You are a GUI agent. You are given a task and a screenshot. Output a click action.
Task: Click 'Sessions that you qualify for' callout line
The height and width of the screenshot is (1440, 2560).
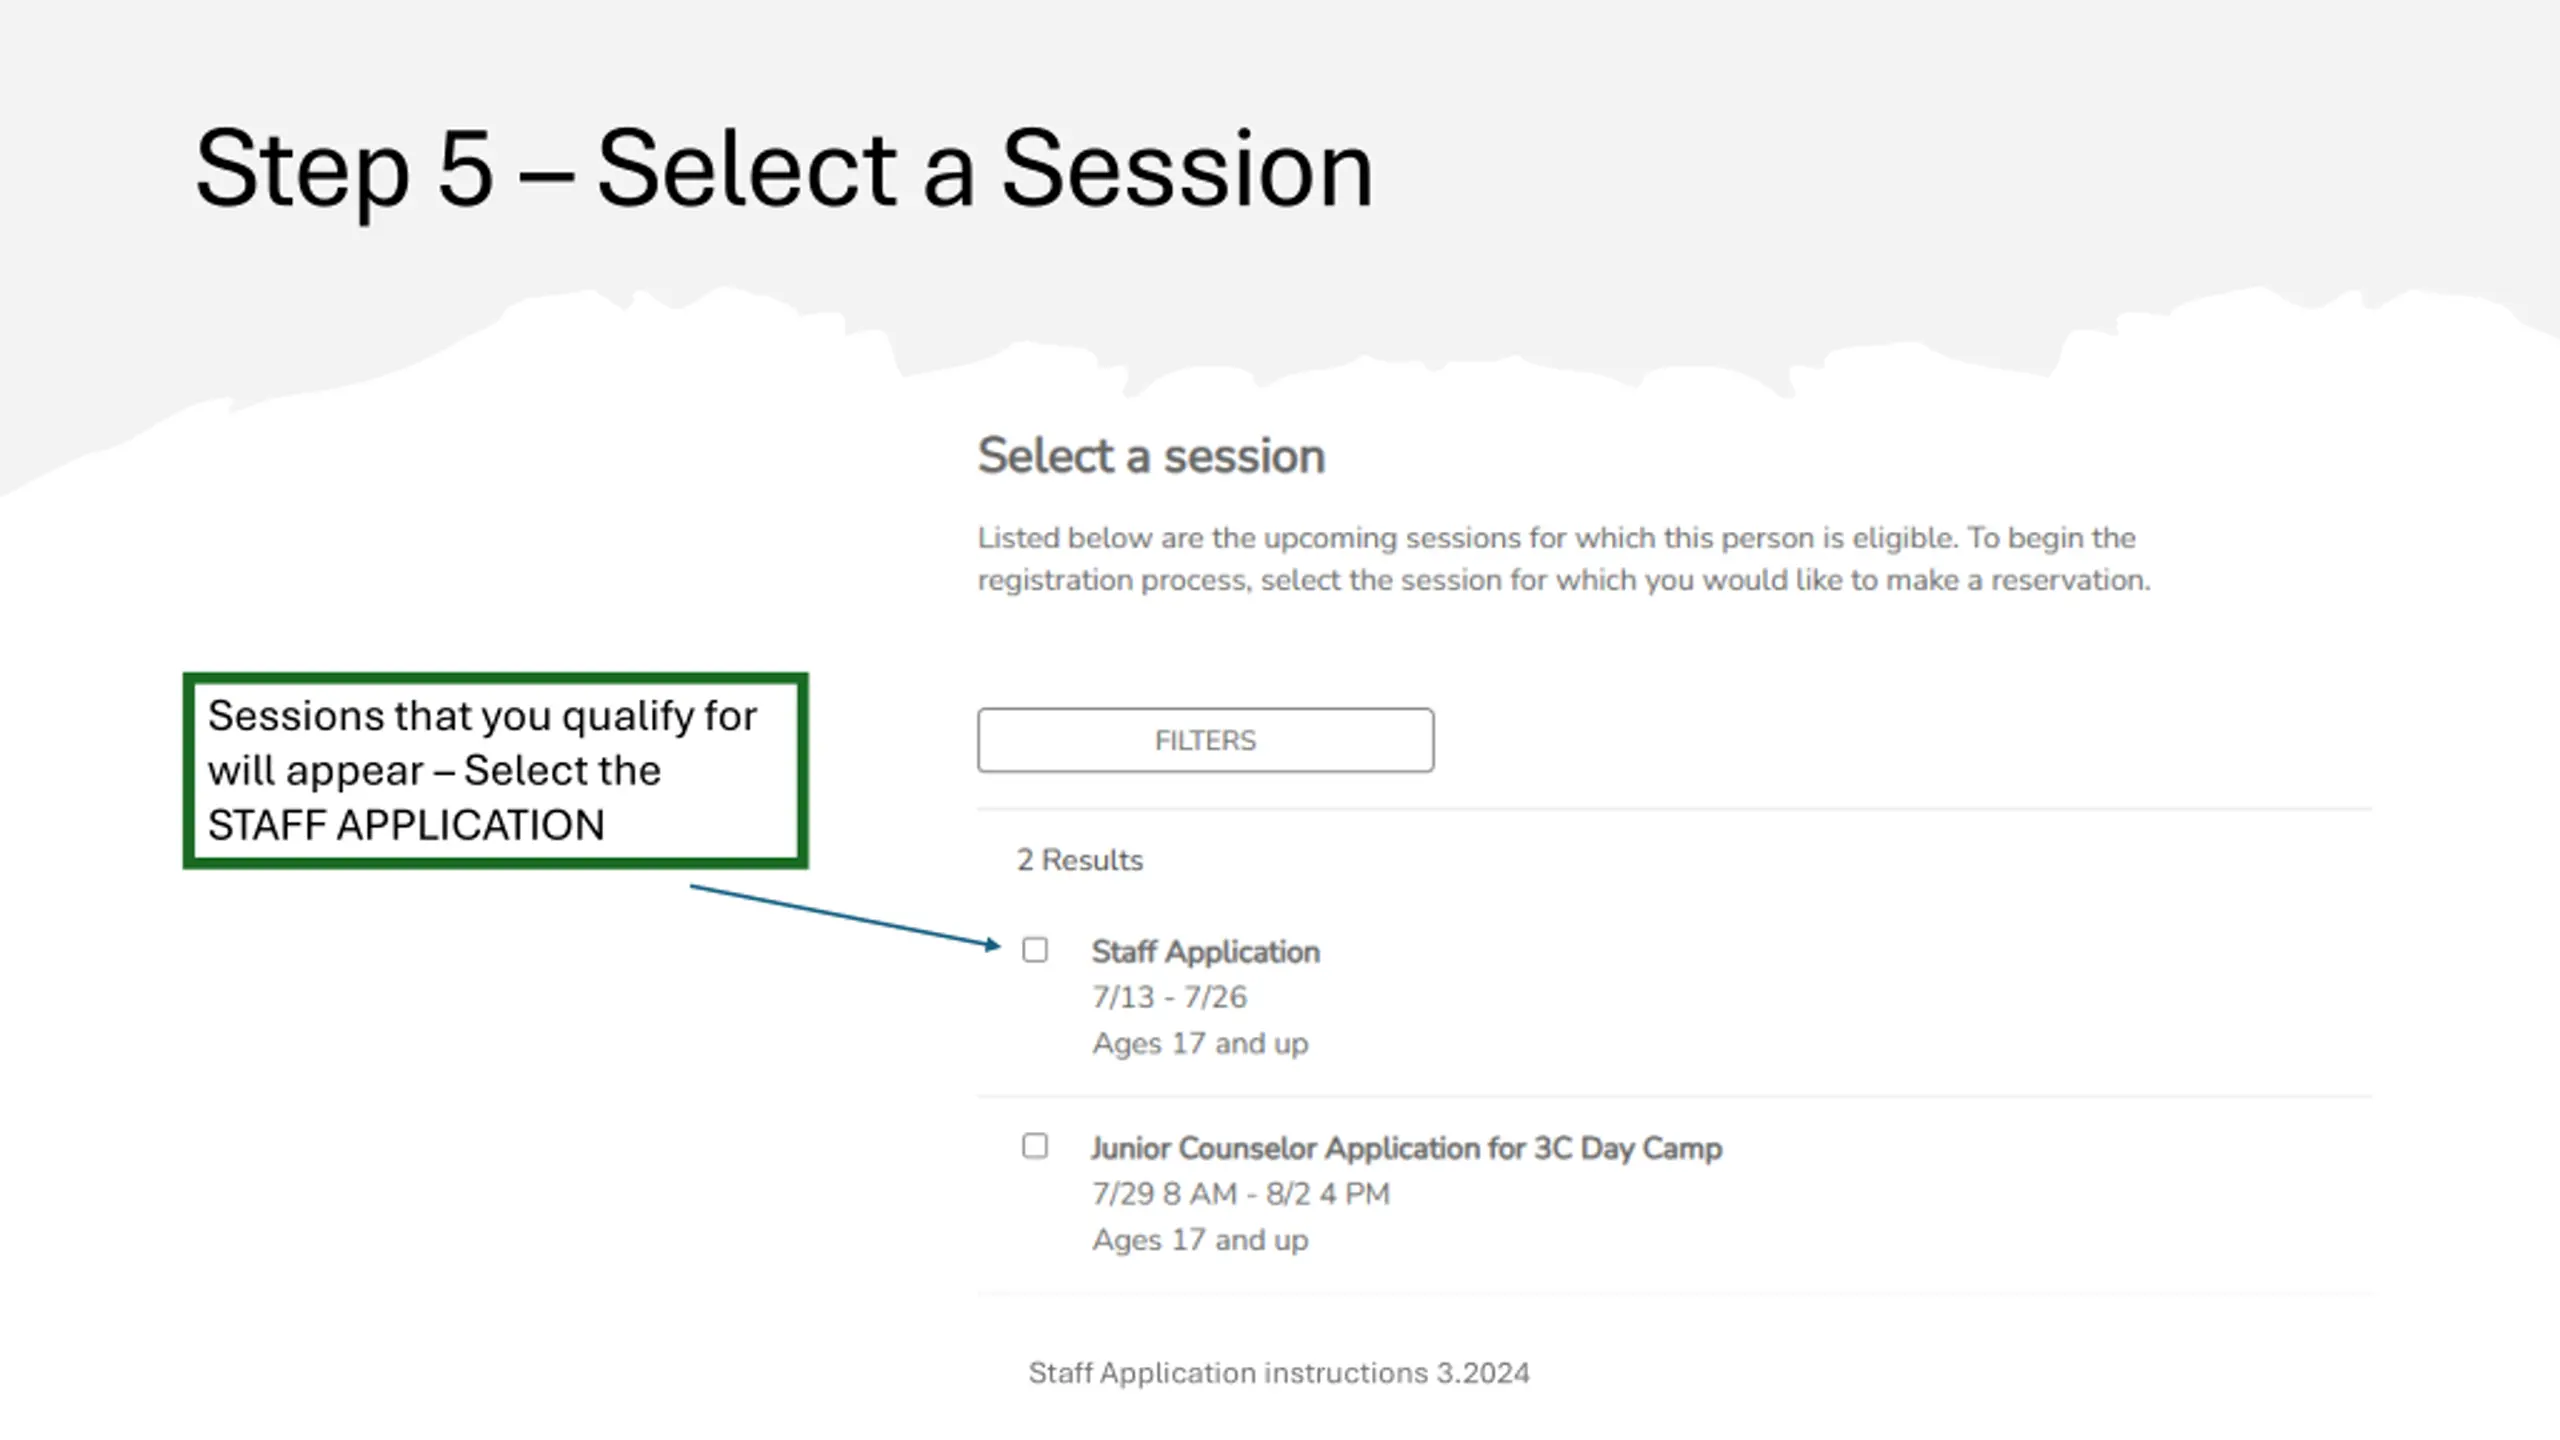482,716
